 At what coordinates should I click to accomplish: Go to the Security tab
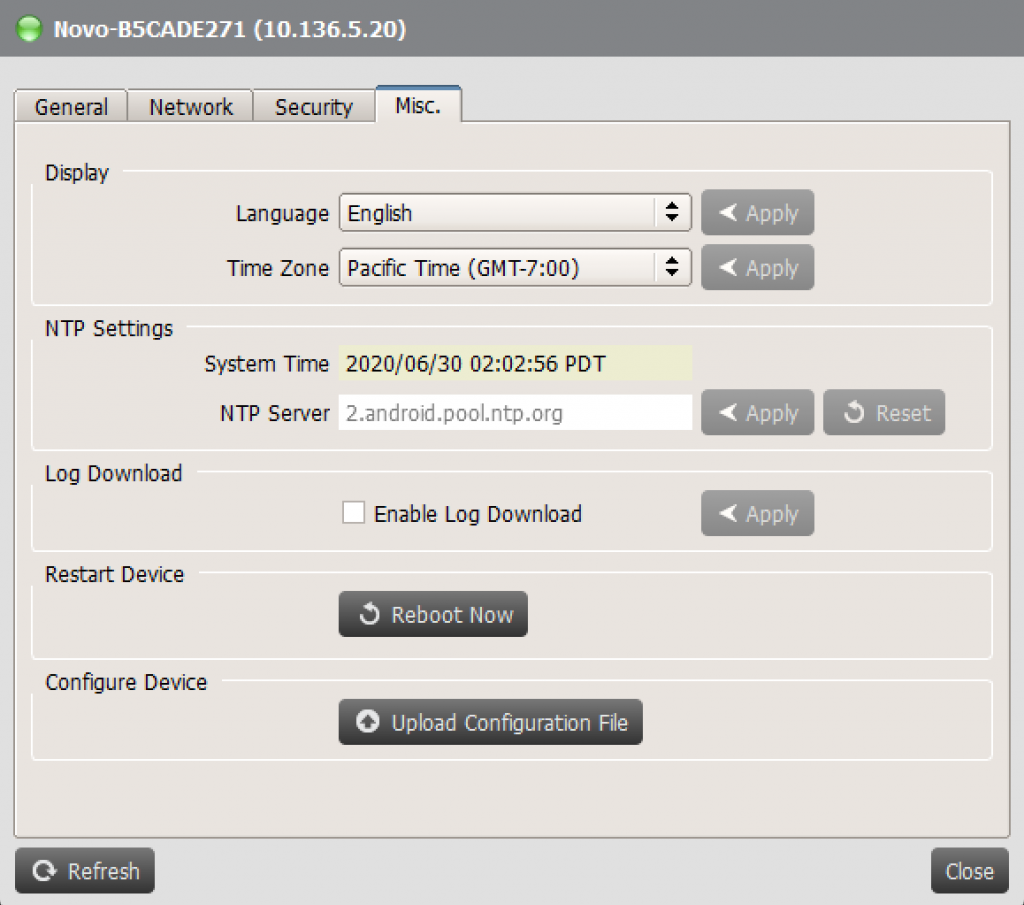(x=313, y=106)
